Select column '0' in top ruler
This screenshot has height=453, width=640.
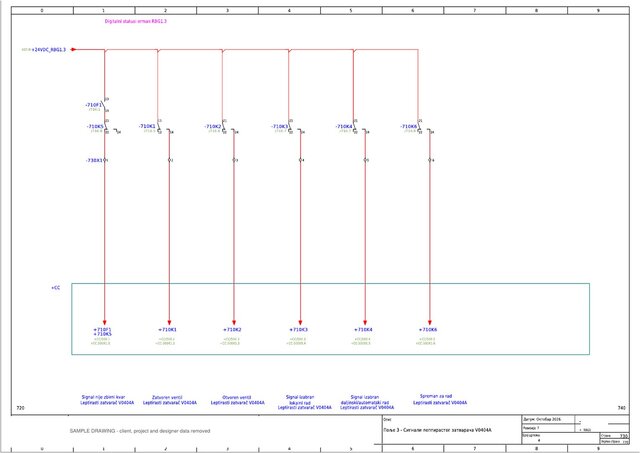coord(42,11)
